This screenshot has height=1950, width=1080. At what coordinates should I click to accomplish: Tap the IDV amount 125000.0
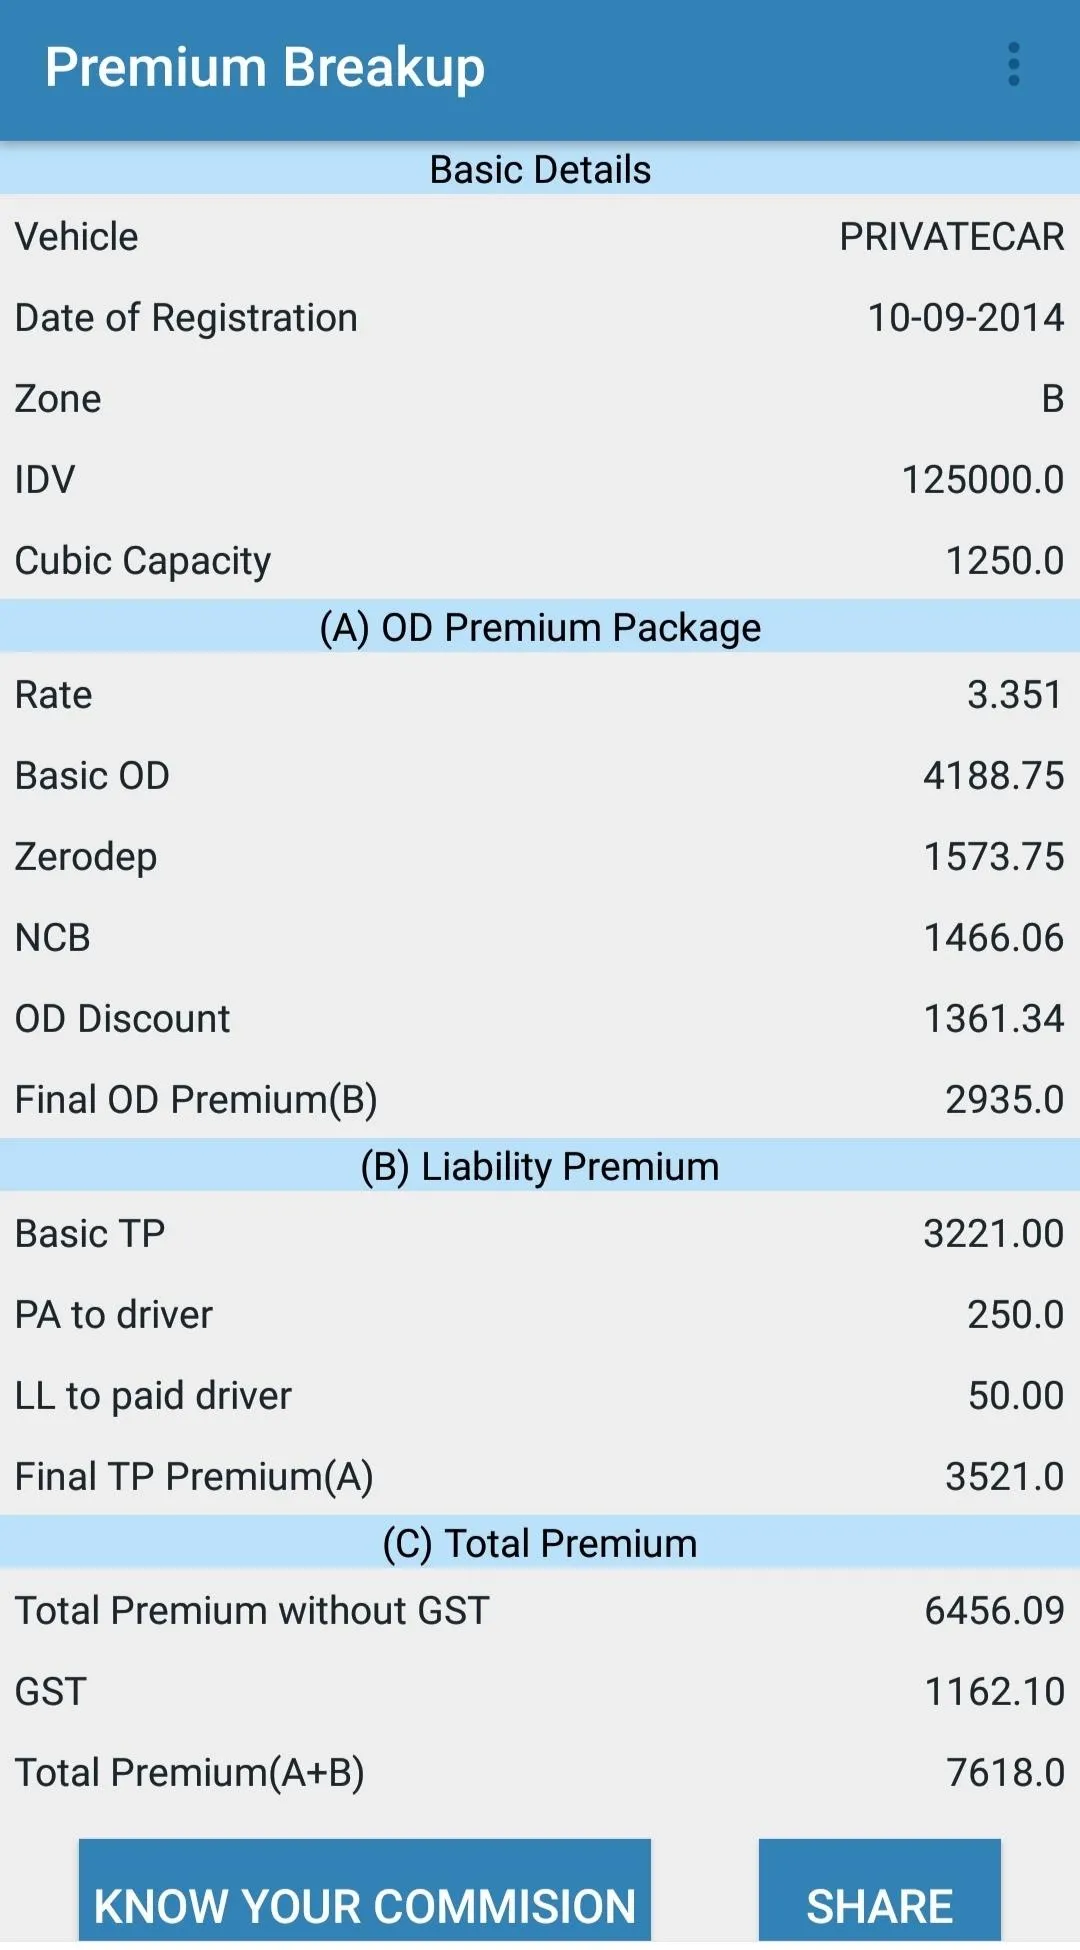[x=982, y=480]
